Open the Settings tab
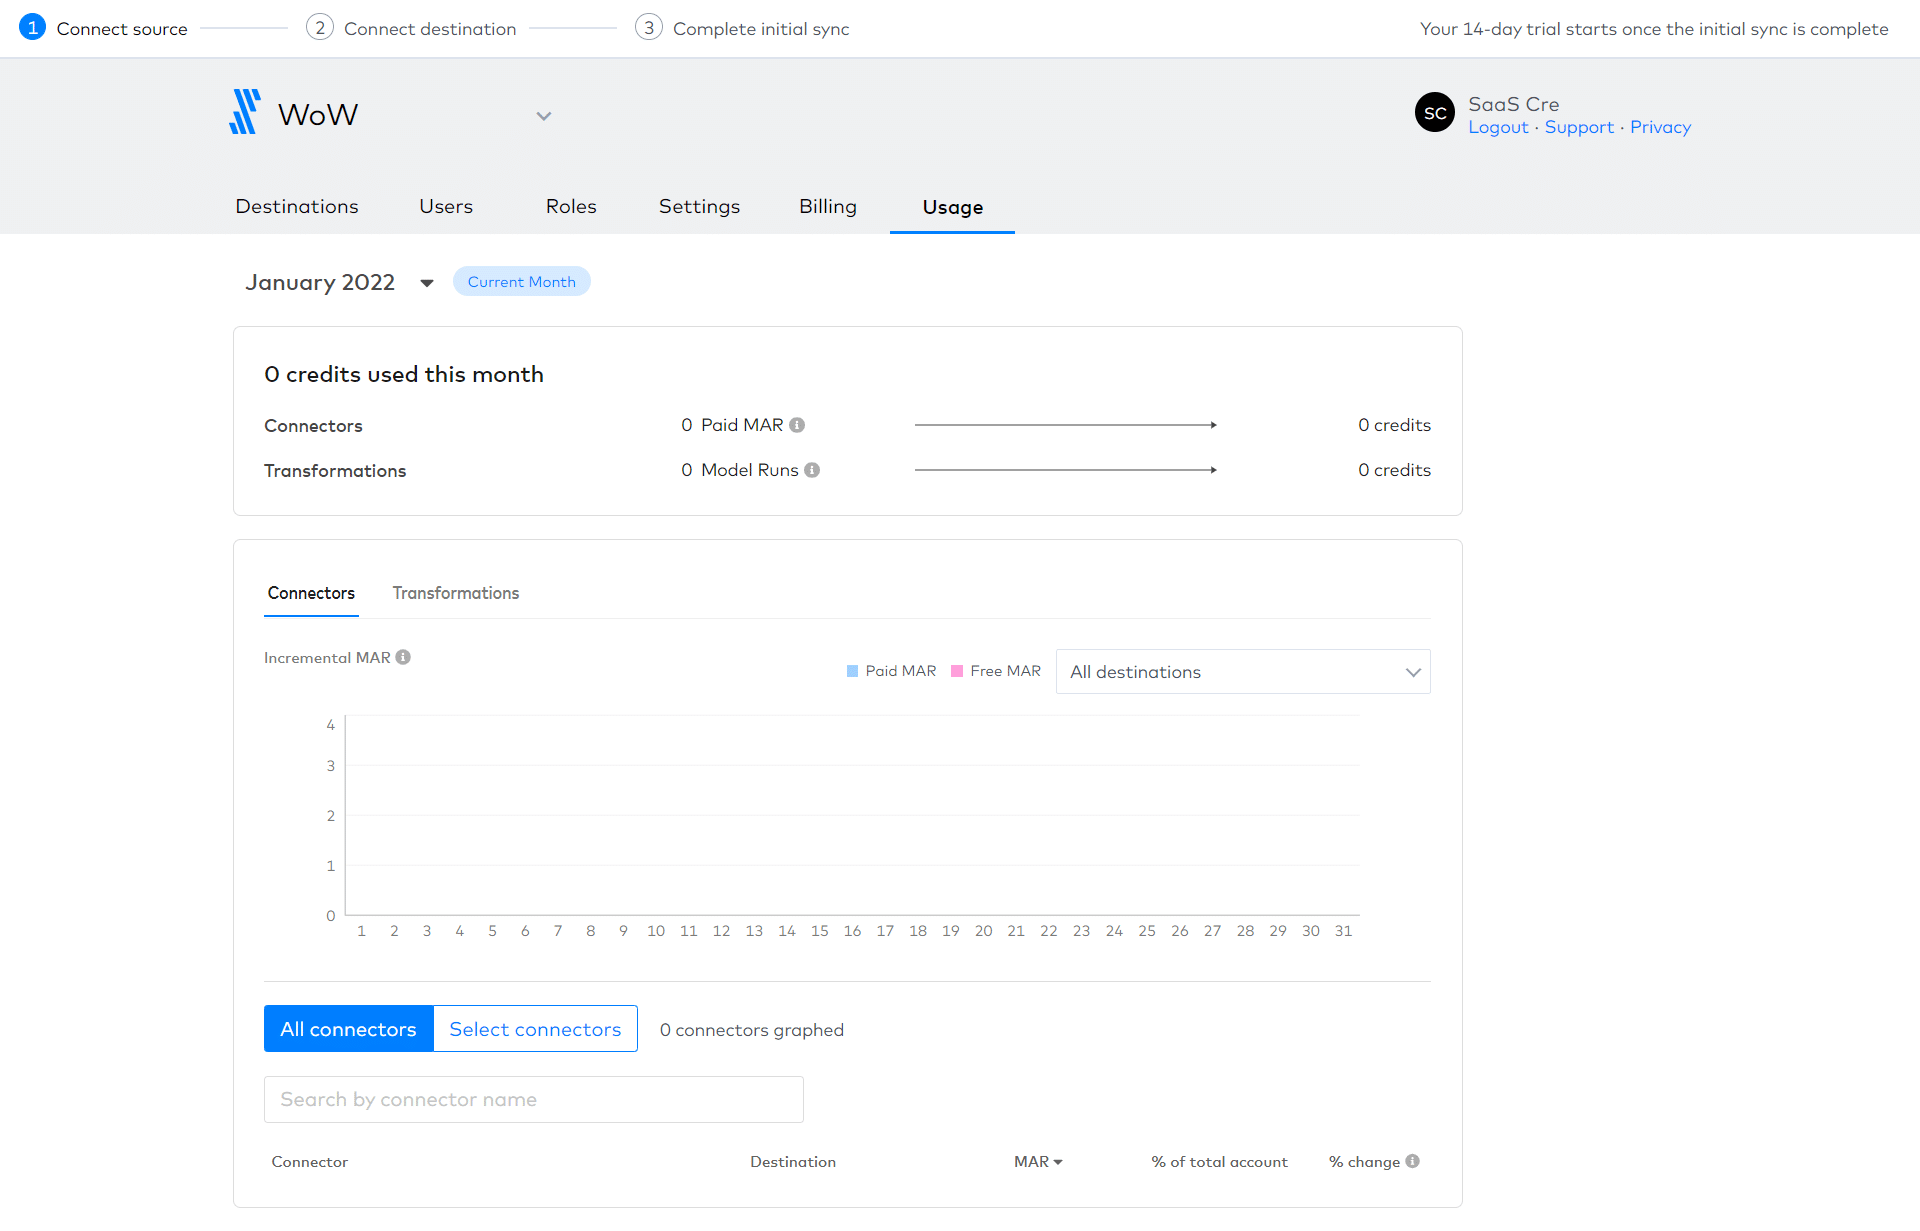This screenshot has height=1231, width=1920. (x=699, y=206)
